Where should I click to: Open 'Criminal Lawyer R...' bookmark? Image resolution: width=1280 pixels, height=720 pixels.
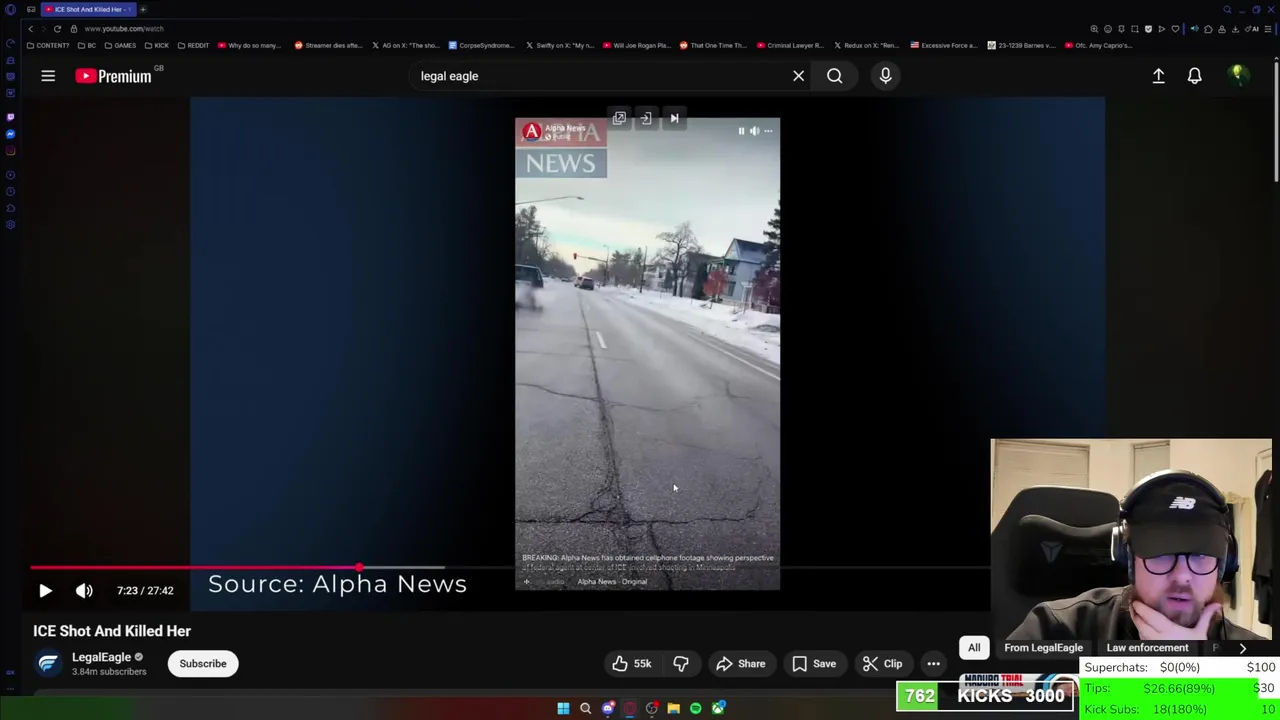pyautogui.click(x=790, y=45)
